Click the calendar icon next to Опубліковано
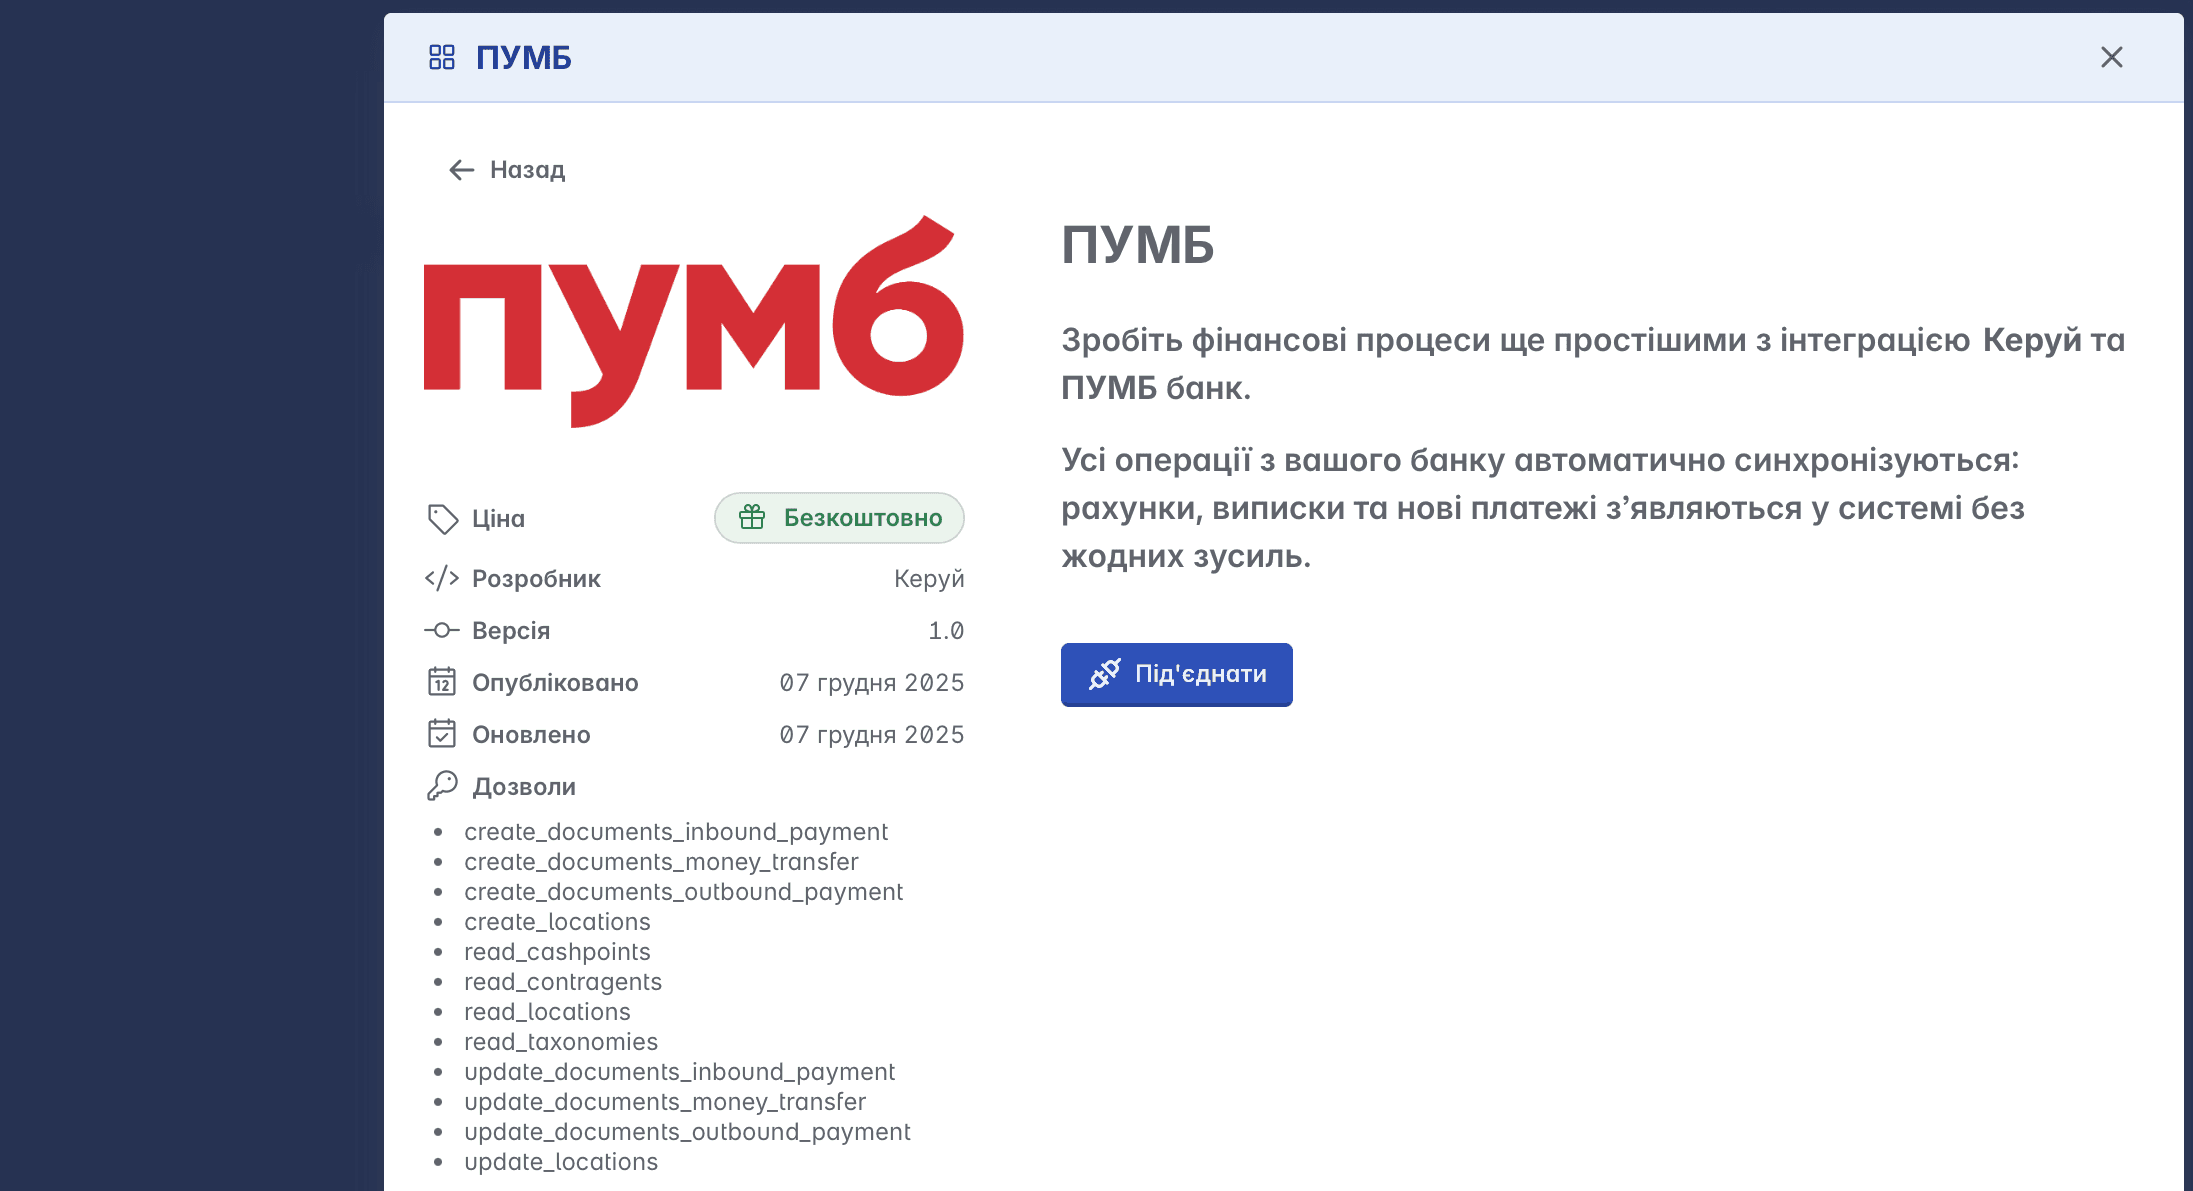The height and width of the screenshot is (1191, 2193). click(442, 682)
